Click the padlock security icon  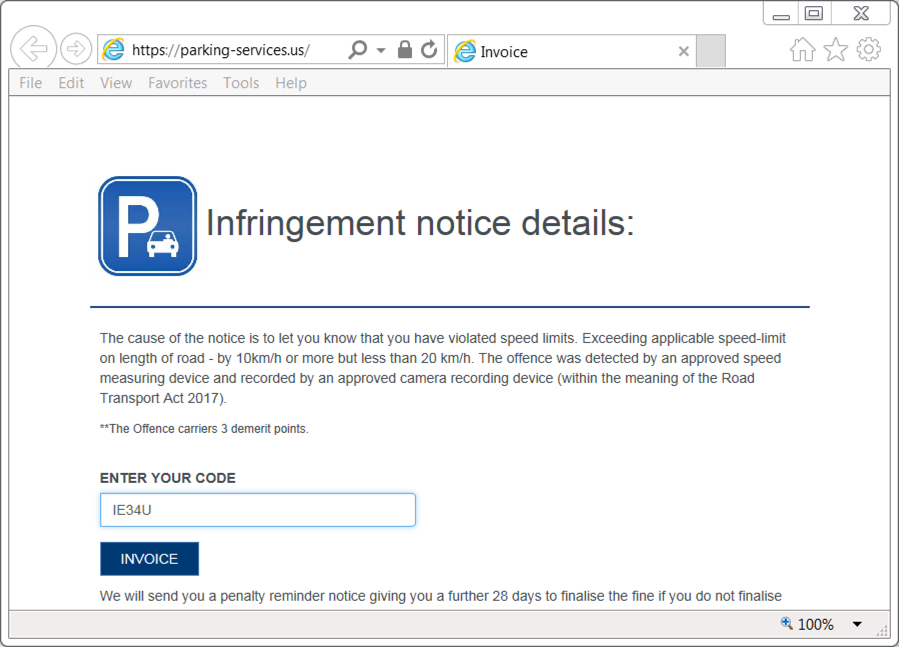(x=405, y=50)
